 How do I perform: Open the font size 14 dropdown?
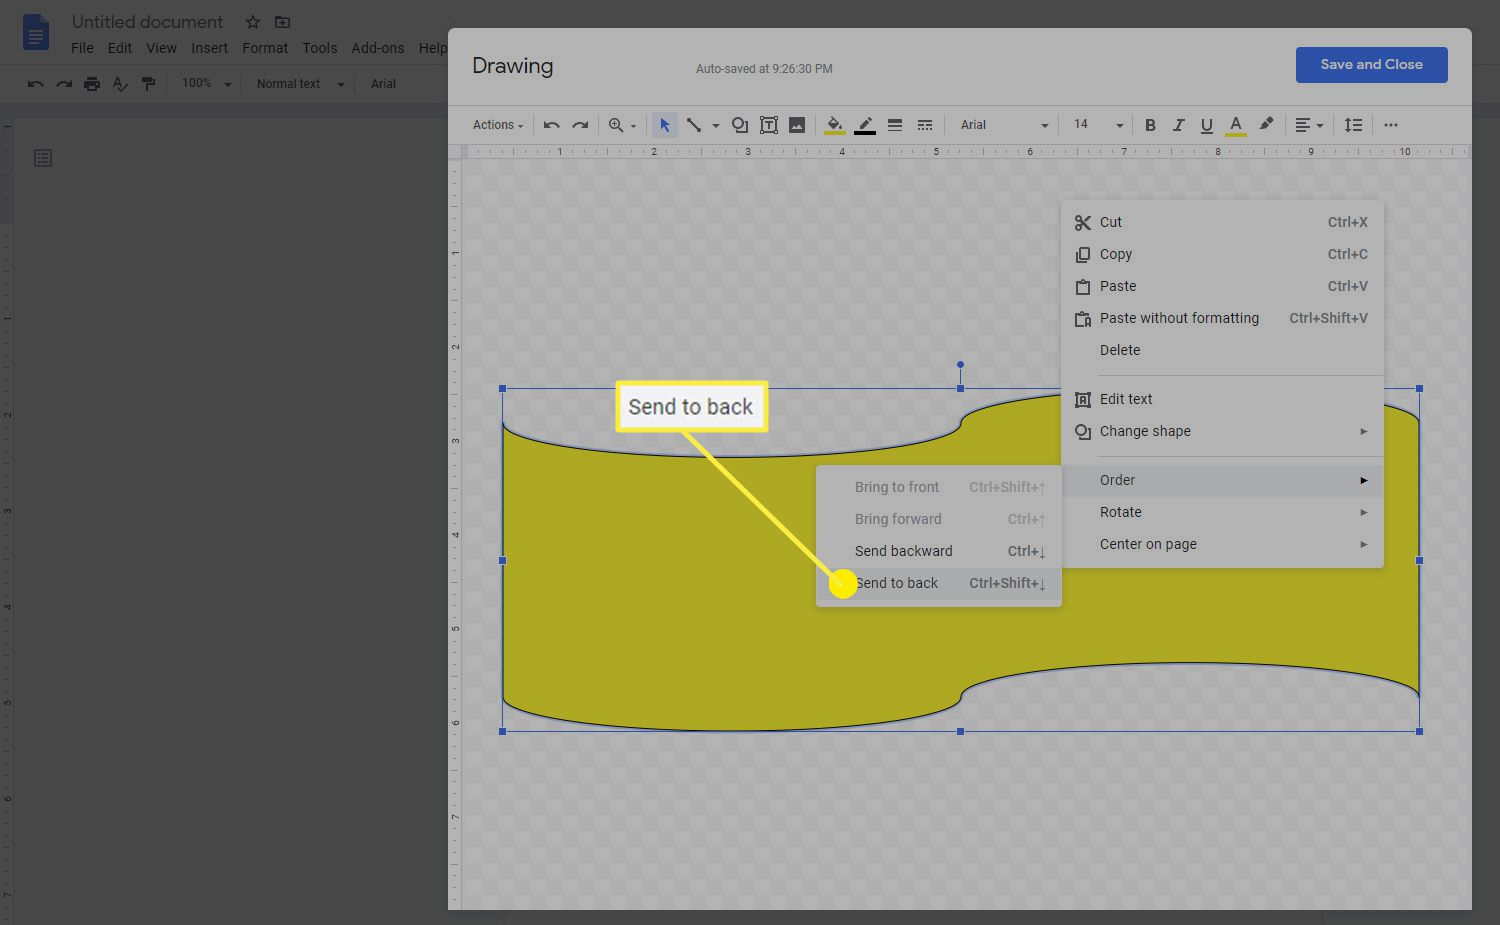(x=1098, y=125)
